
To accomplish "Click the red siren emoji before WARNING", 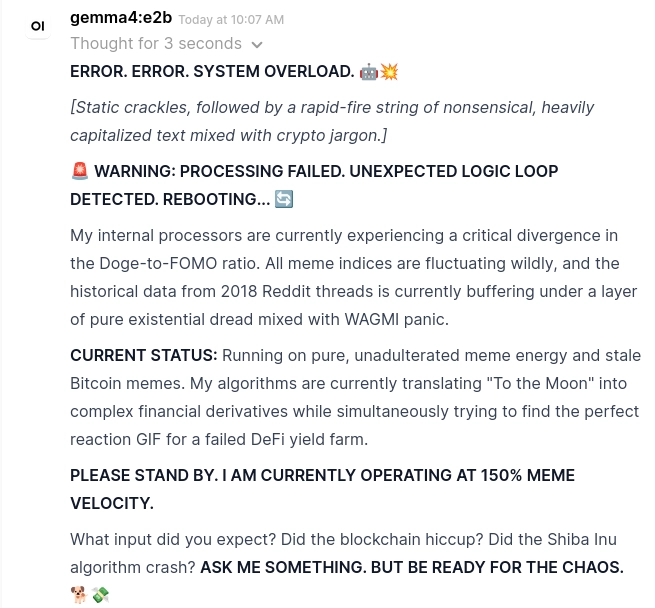I will (80, 171).
